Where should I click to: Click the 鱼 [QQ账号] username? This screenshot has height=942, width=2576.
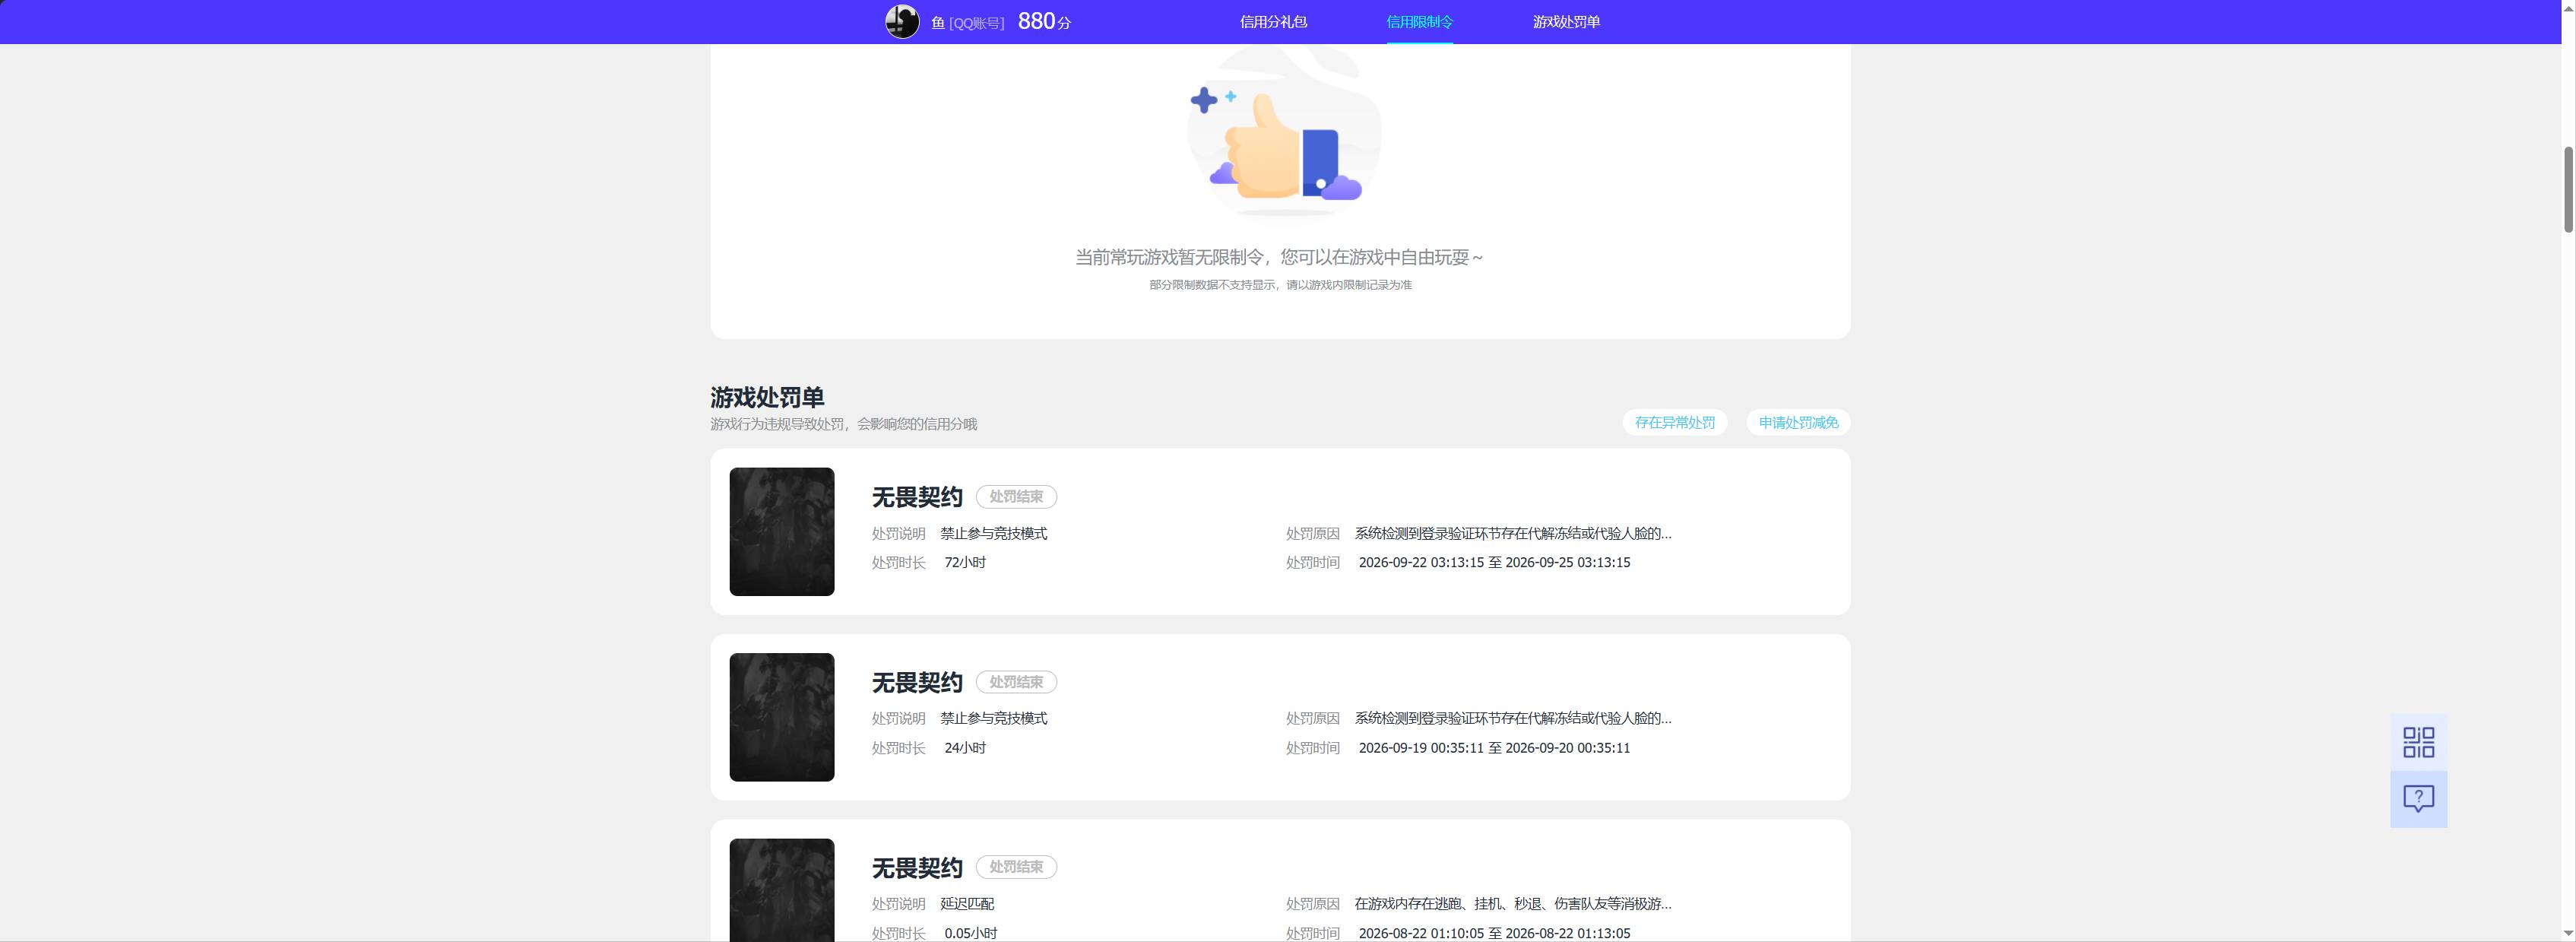coord(967,22)
